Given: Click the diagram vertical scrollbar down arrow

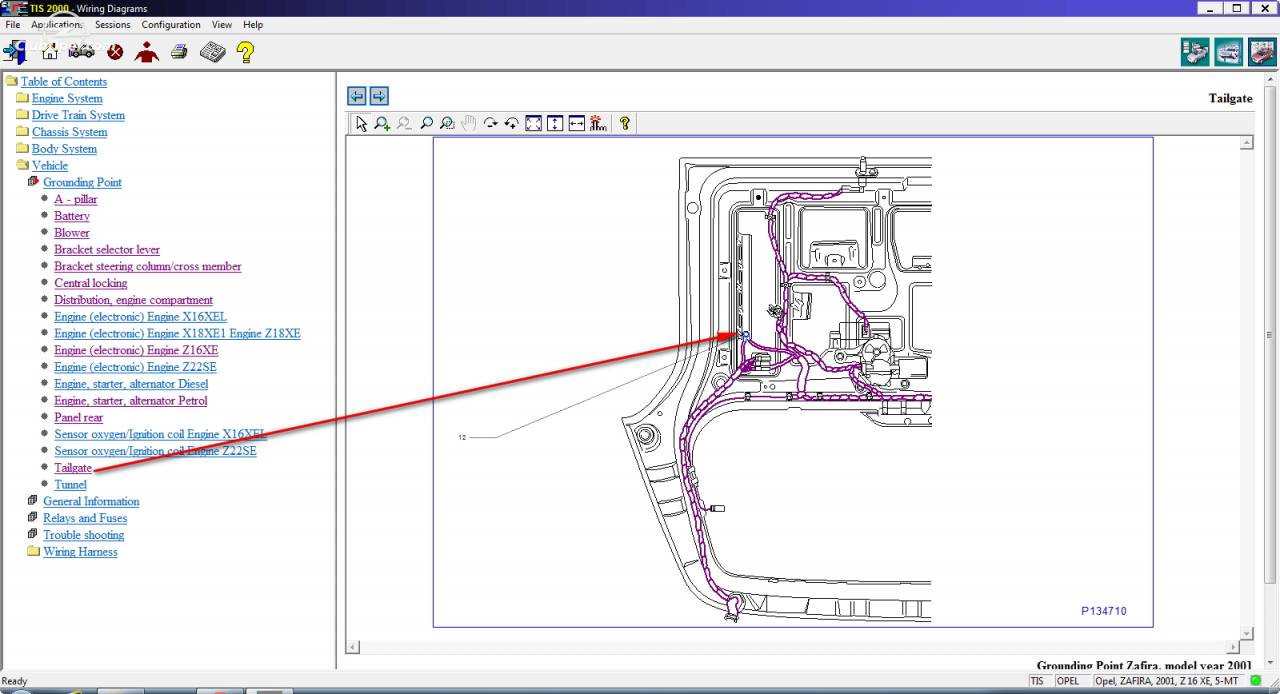Looking at the screenshot, I should [x=1246, y=634].
